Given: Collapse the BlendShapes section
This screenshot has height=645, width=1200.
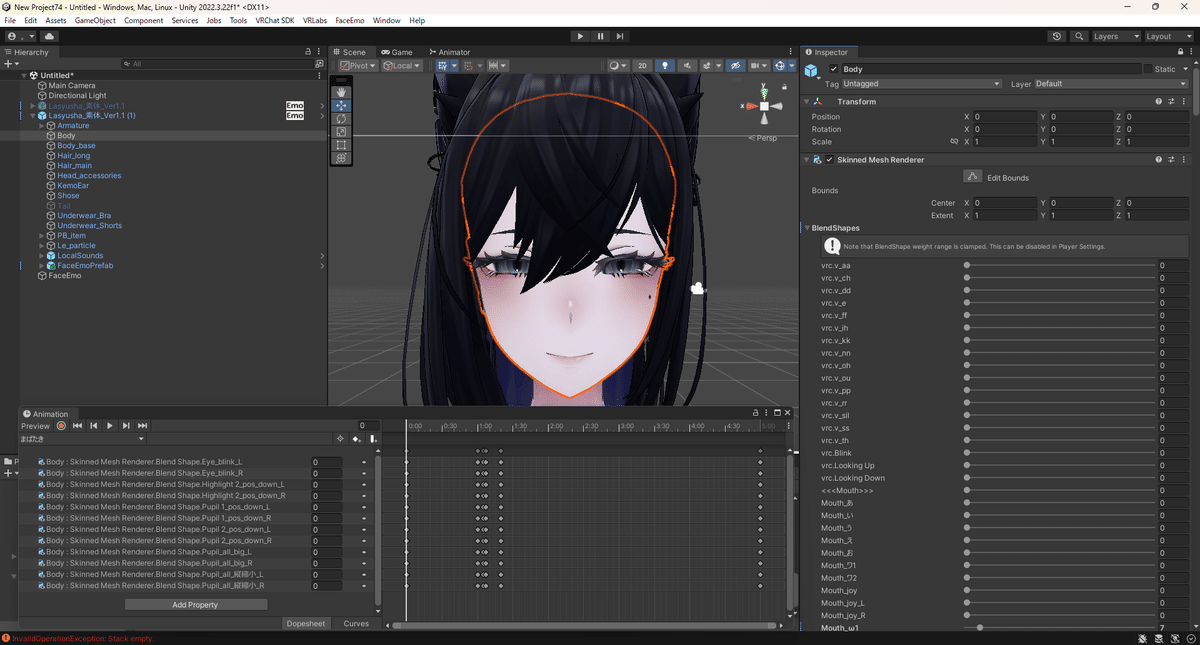Looking at the screenshot, I should [x=808, y=228].
